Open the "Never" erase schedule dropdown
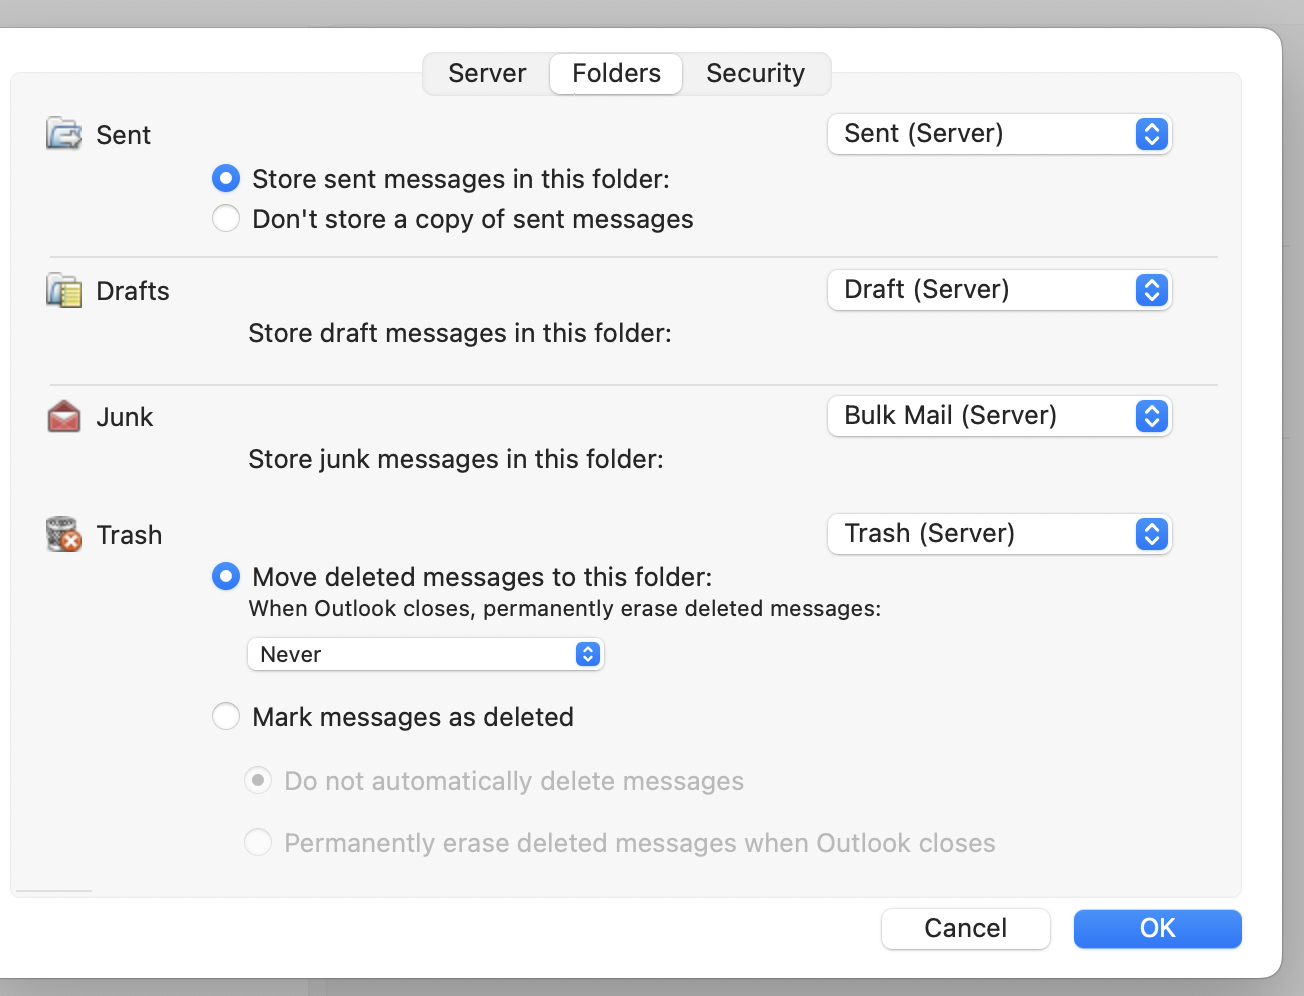Viewport: 1304px width, 996px height. (425, 653)
